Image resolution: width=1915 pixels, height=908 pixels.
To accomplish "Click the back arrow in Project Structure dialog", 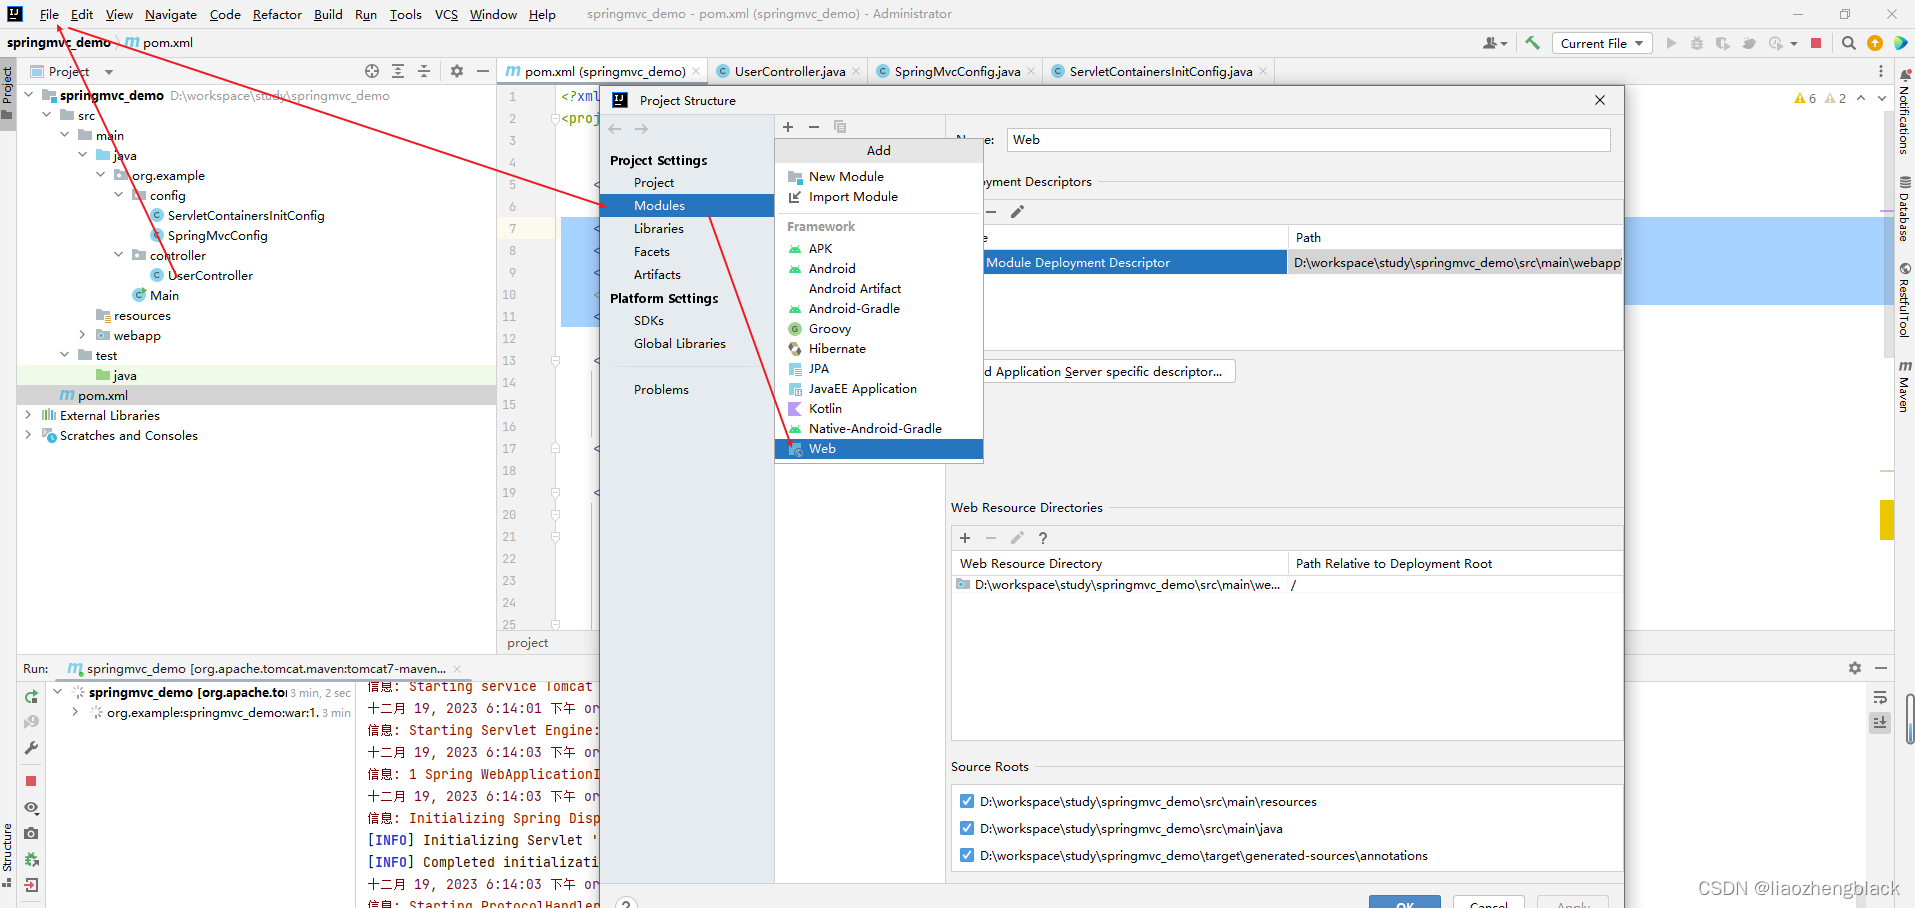I will (x=615, y=129).
